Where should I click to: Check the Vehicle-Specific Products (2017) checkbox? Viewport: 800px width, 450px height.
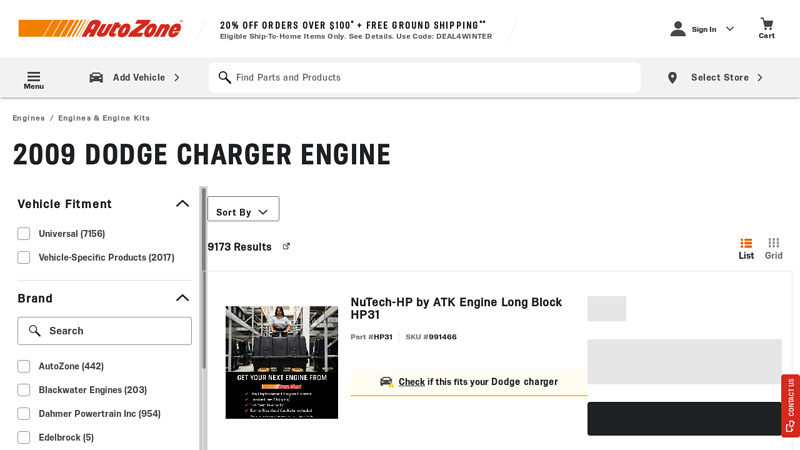pos(23,258)
